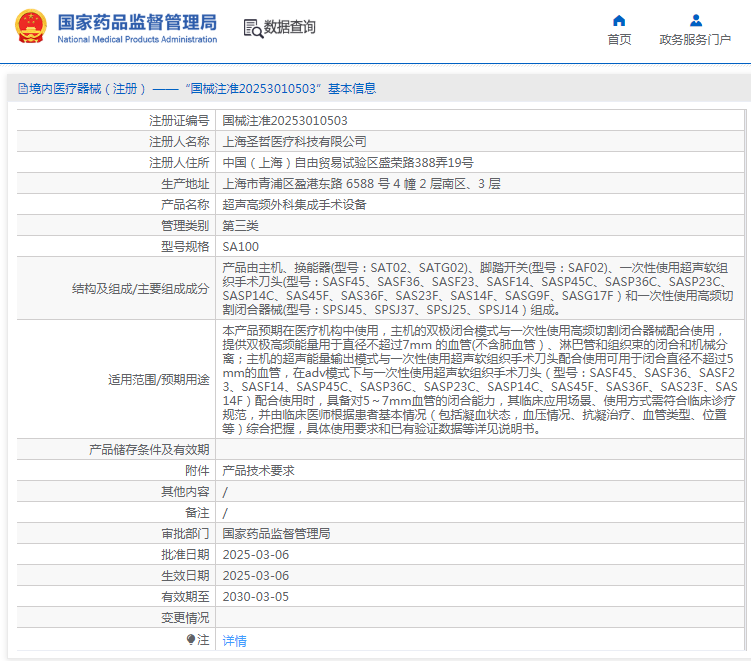This screenshot has height=661, width=751.
Task: Click the lightbulb 注 icon
Action: (191, 639)
